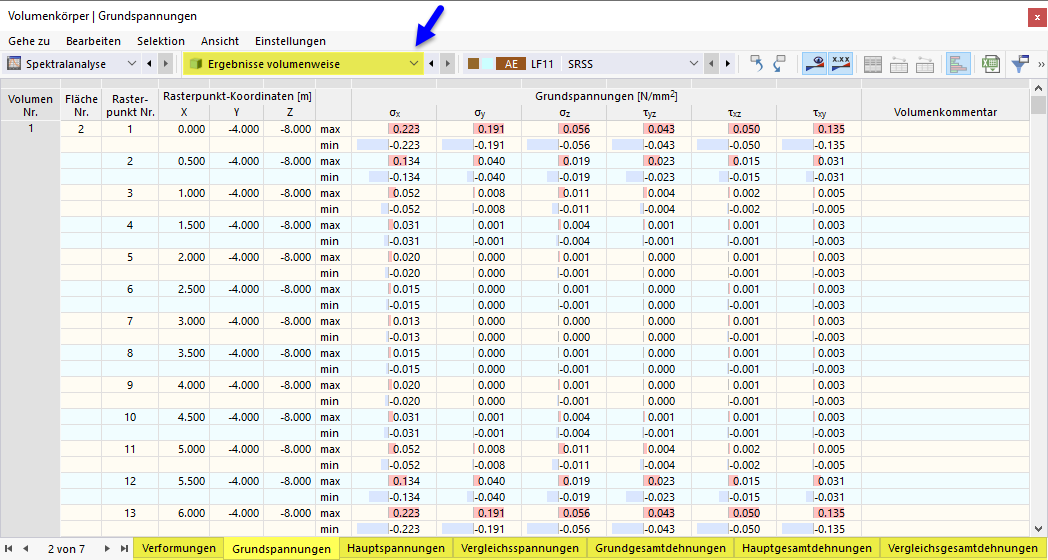The image size is (1048, 560).
Task: Open the Einstellungen menu
Action: tap(290, 41)
